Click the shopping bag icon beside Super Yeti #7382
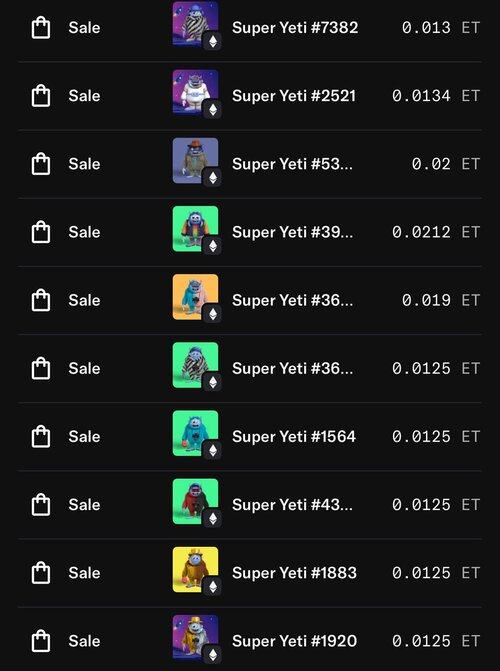 pyautogui.click(x=41, y=28)
